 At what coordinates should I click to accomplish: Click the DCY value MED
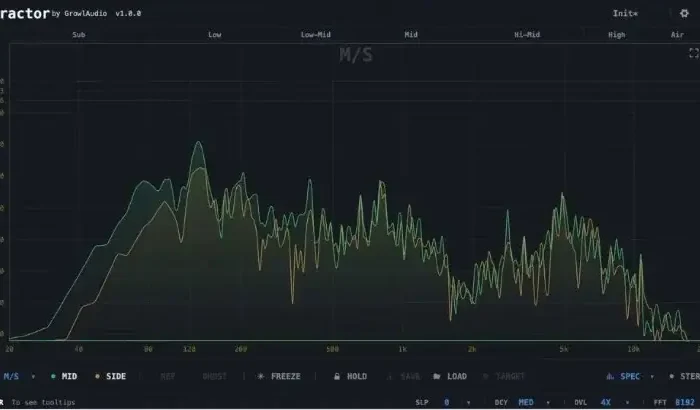tap(526, 402)
